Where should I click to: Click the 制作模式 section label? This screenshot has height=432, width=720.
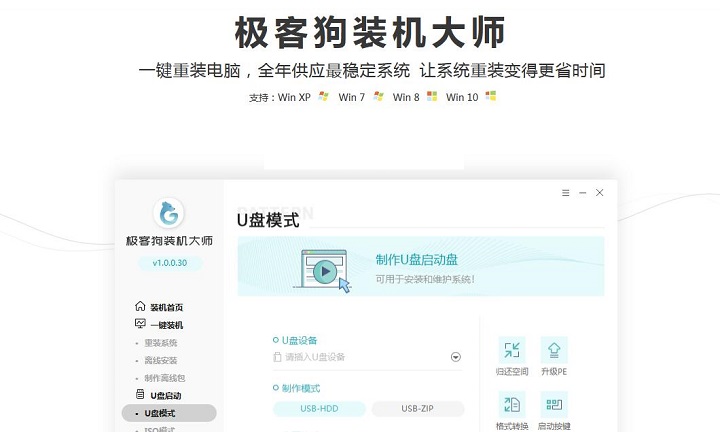coord(301,388)
